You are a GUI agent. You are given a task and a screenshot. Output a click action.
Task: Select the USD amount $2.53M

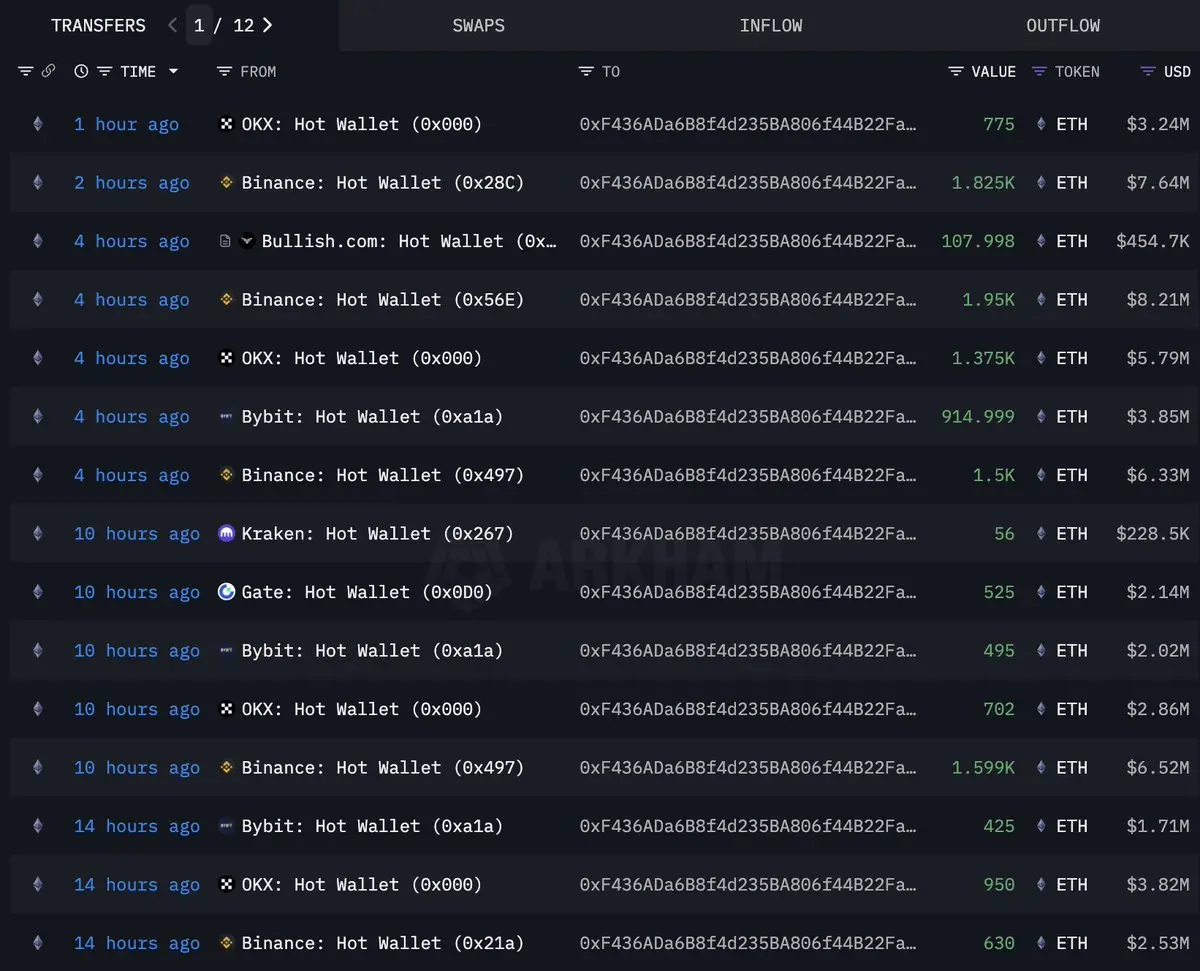(x=1158, y=943)
